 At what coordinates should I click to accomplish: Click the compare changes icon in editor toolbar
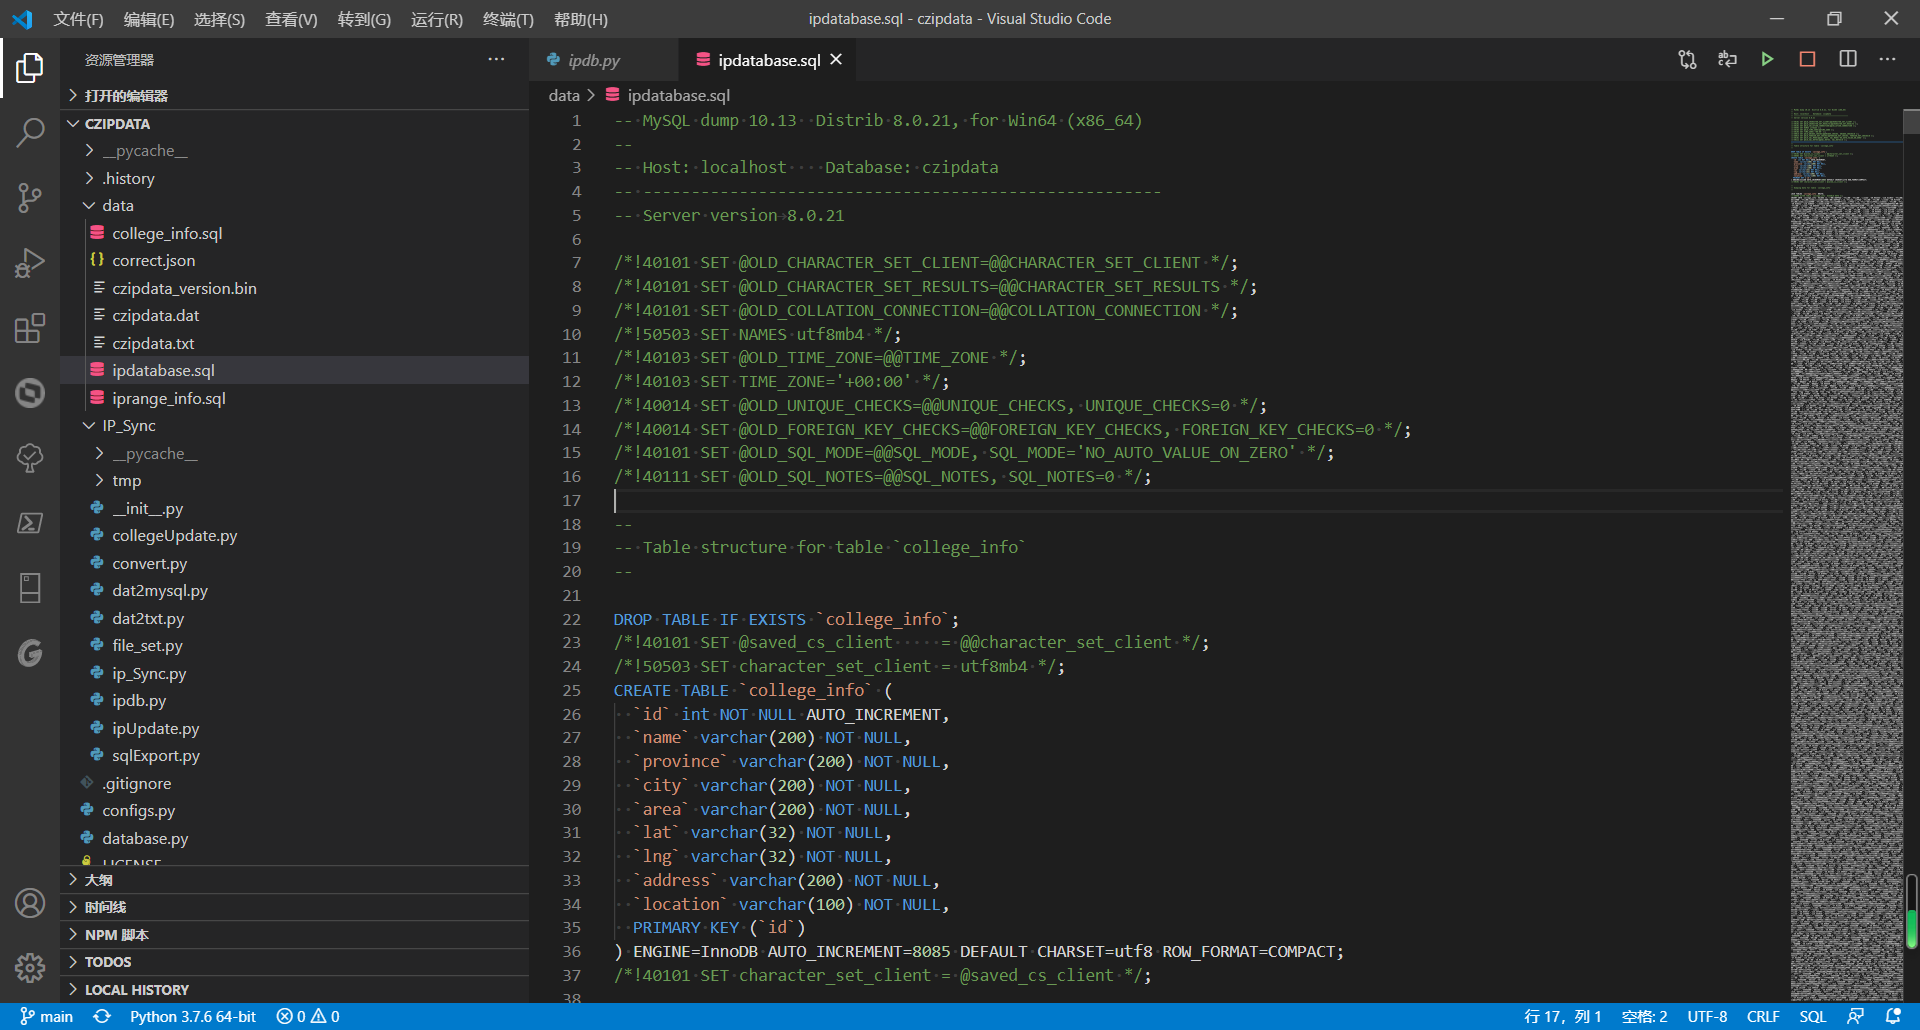tap(1687, 59)
